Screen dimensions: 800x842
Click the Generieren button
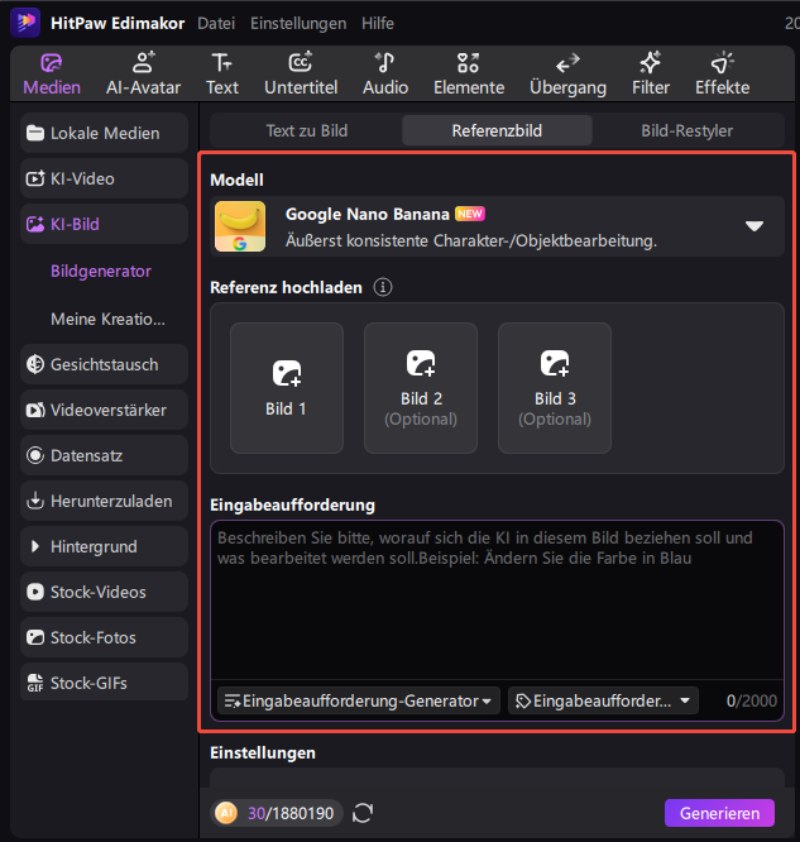(719, 813)
